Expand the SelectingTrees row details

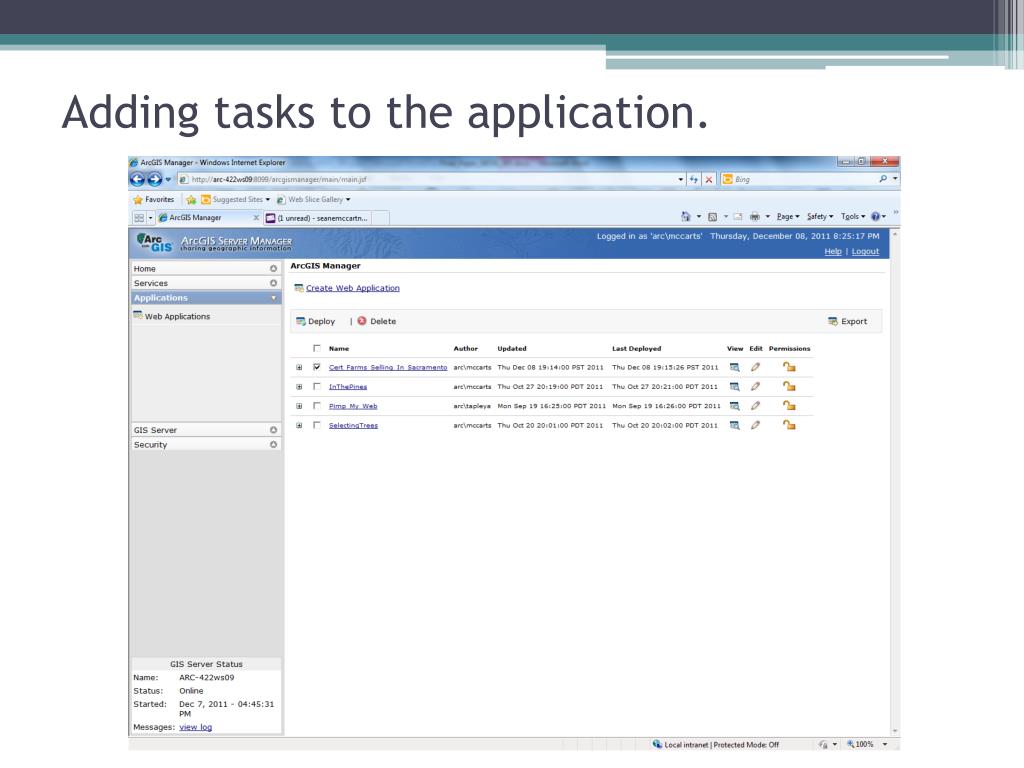click(x=299, y=425)
